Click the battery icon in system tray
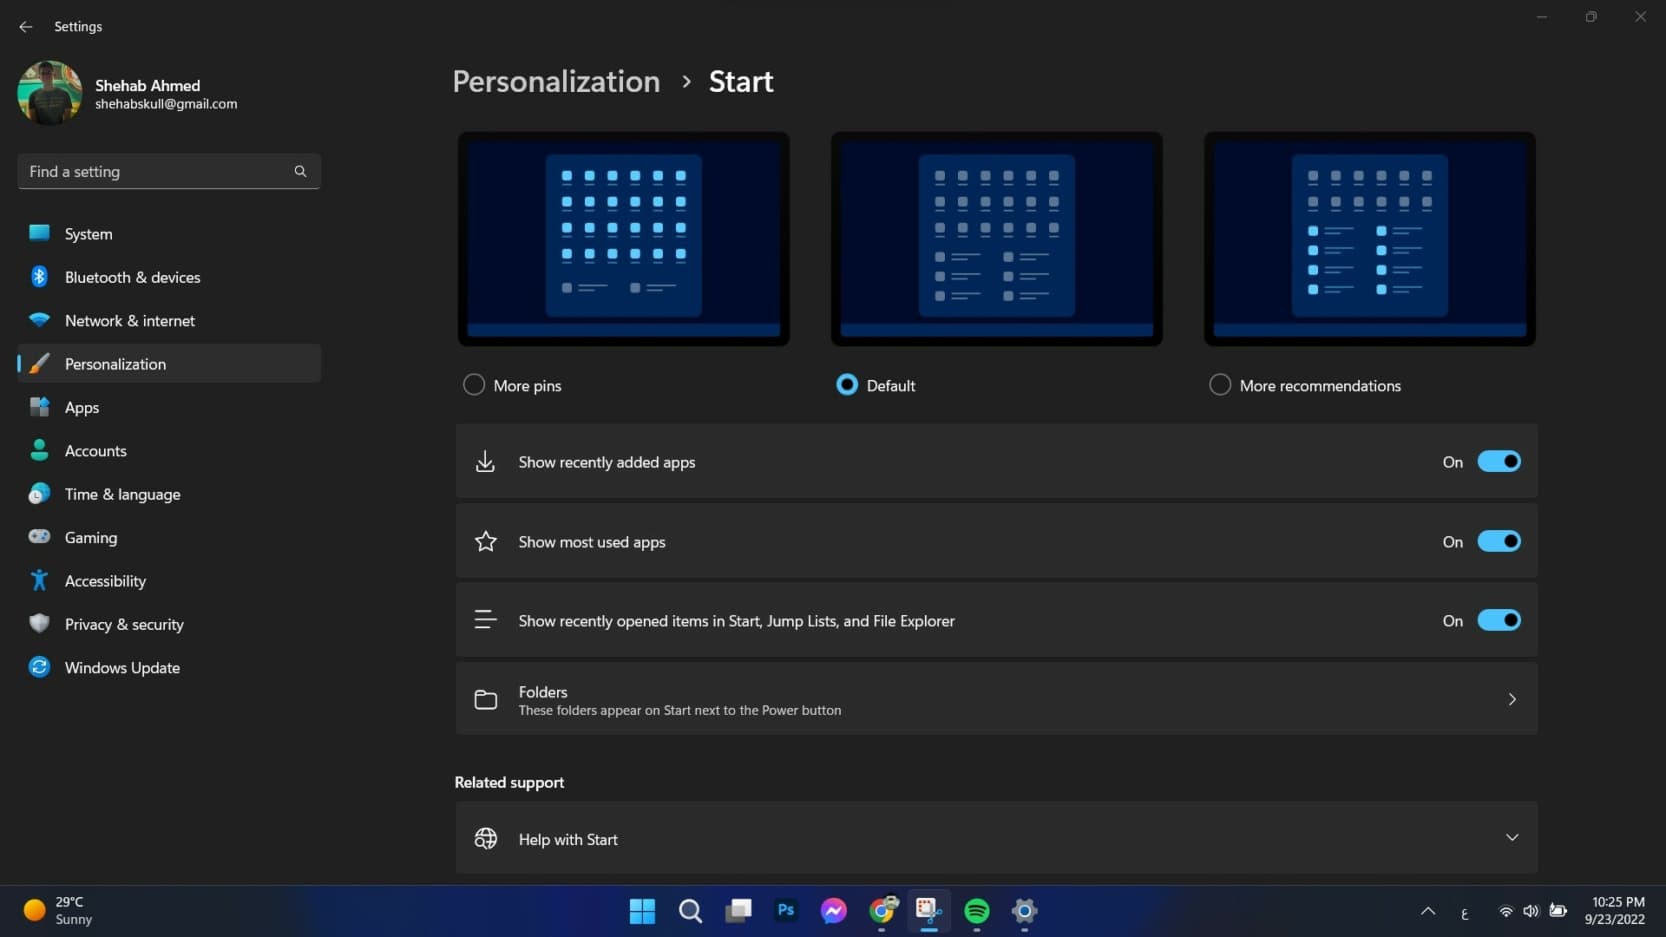1666x937 pixels. coord(1558,910)
